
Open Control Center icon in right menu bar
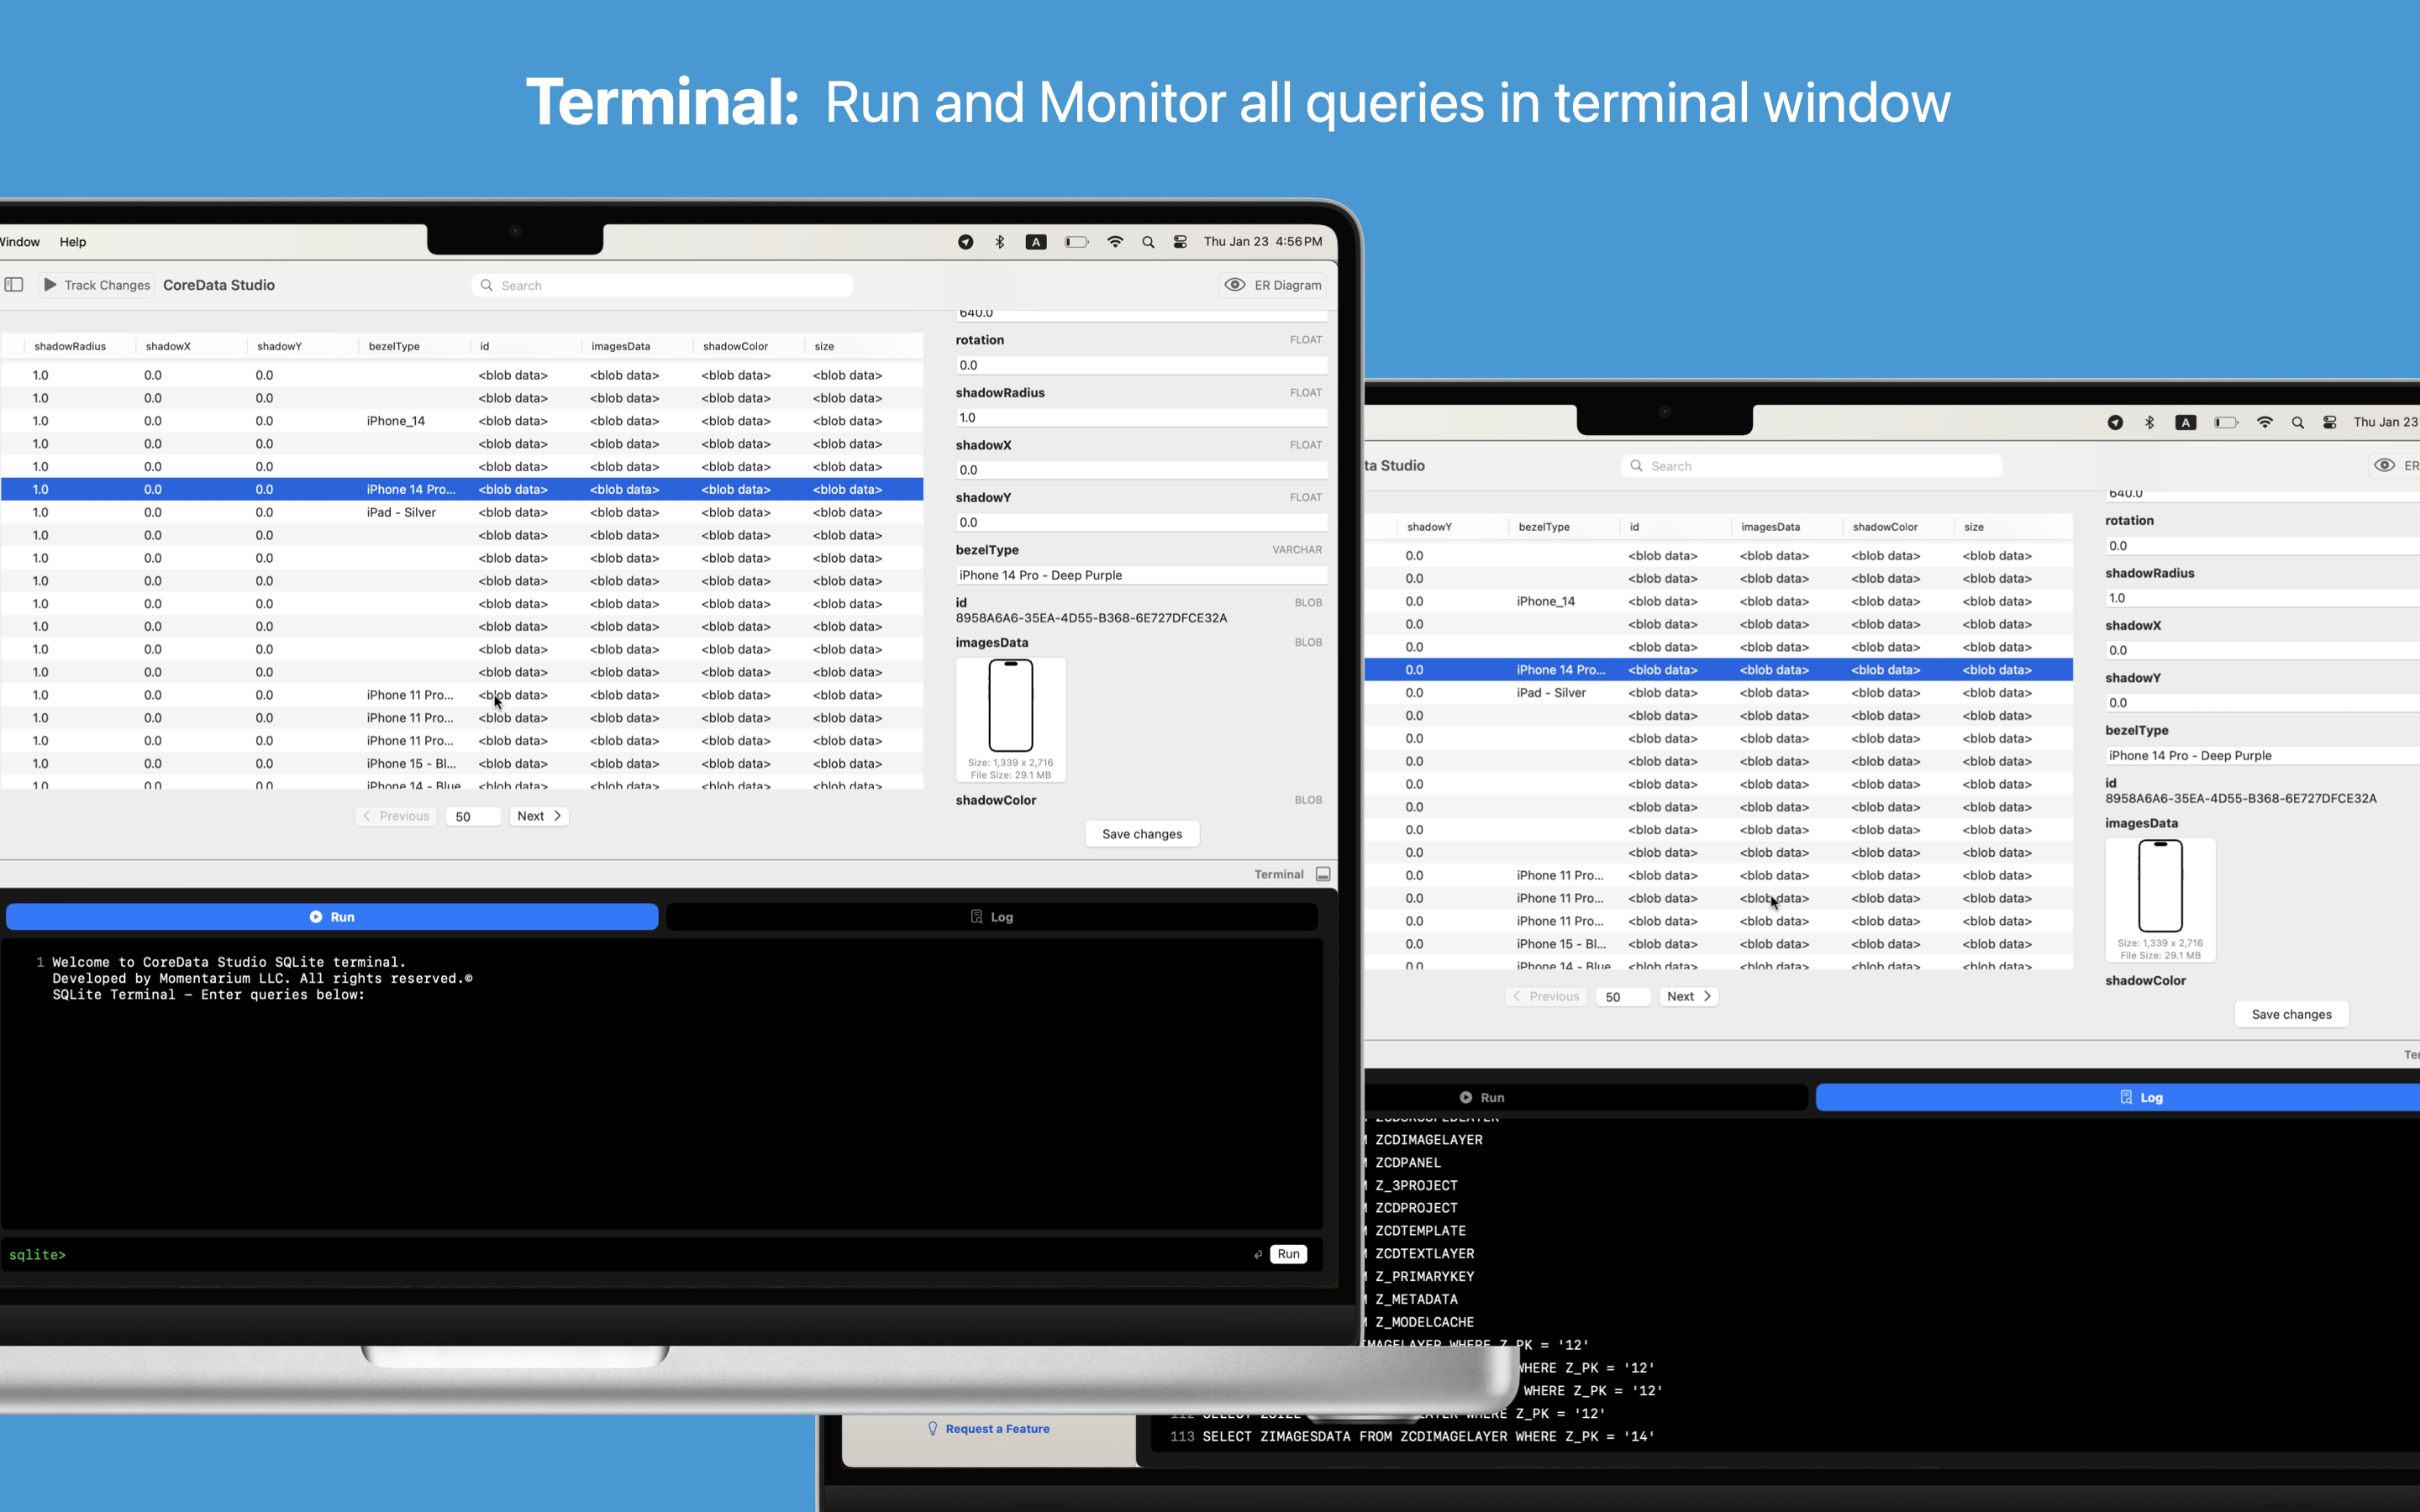click(x=2330, y=422)
